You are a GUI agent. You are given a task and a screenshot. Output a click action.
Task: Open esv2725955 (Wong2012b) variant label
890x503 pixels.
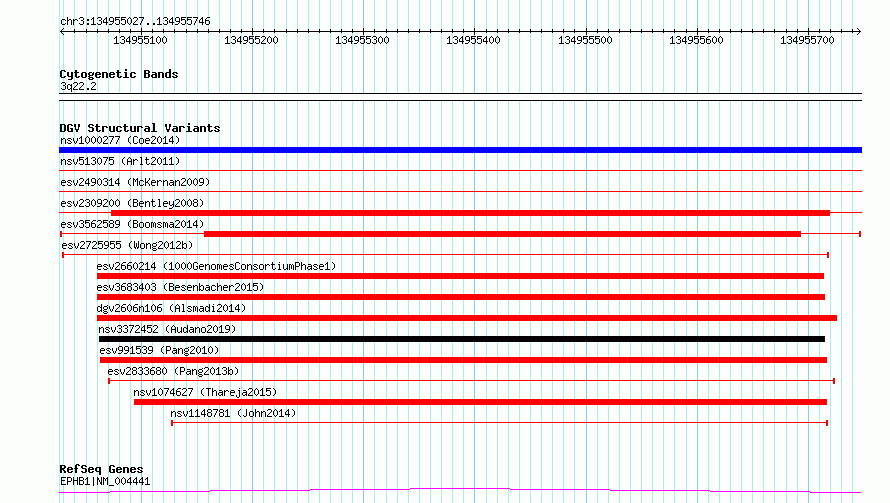[x=127, y=245]
